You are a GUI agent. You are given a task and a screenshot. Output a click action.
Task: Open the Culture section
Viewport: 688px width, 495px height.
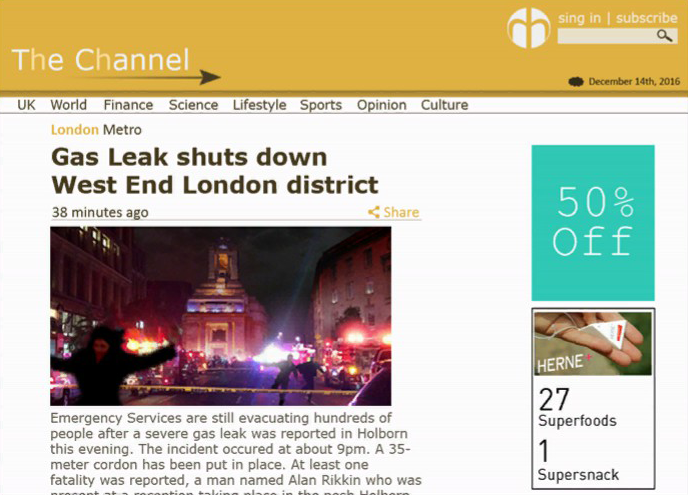point(444,105)
